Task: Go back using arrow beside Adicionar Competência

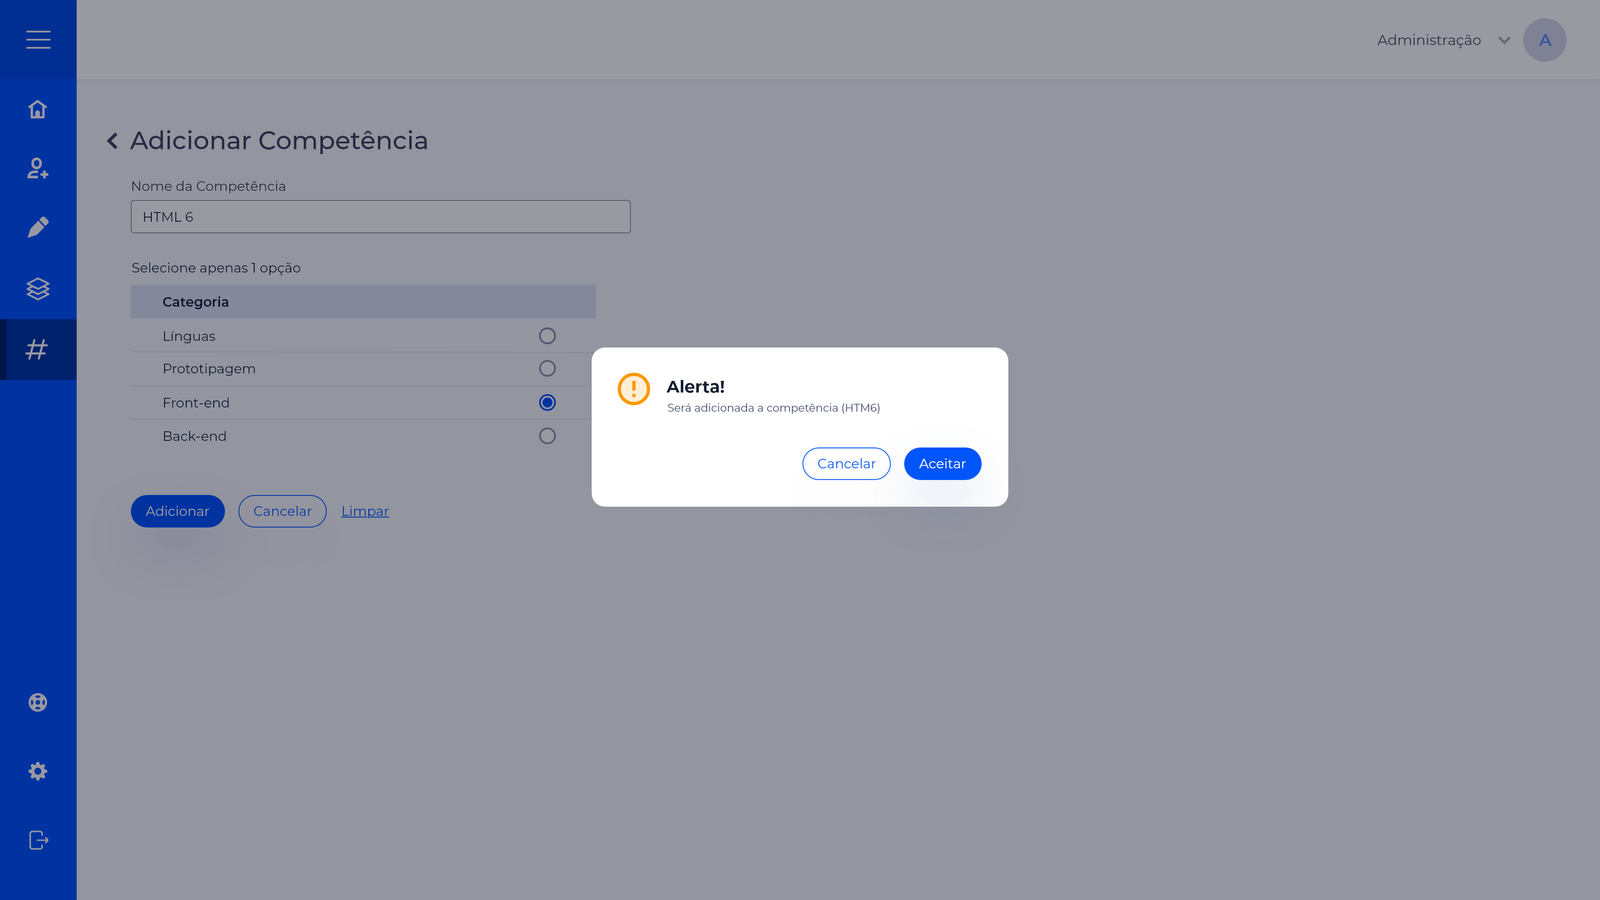Action: [113, 141]
